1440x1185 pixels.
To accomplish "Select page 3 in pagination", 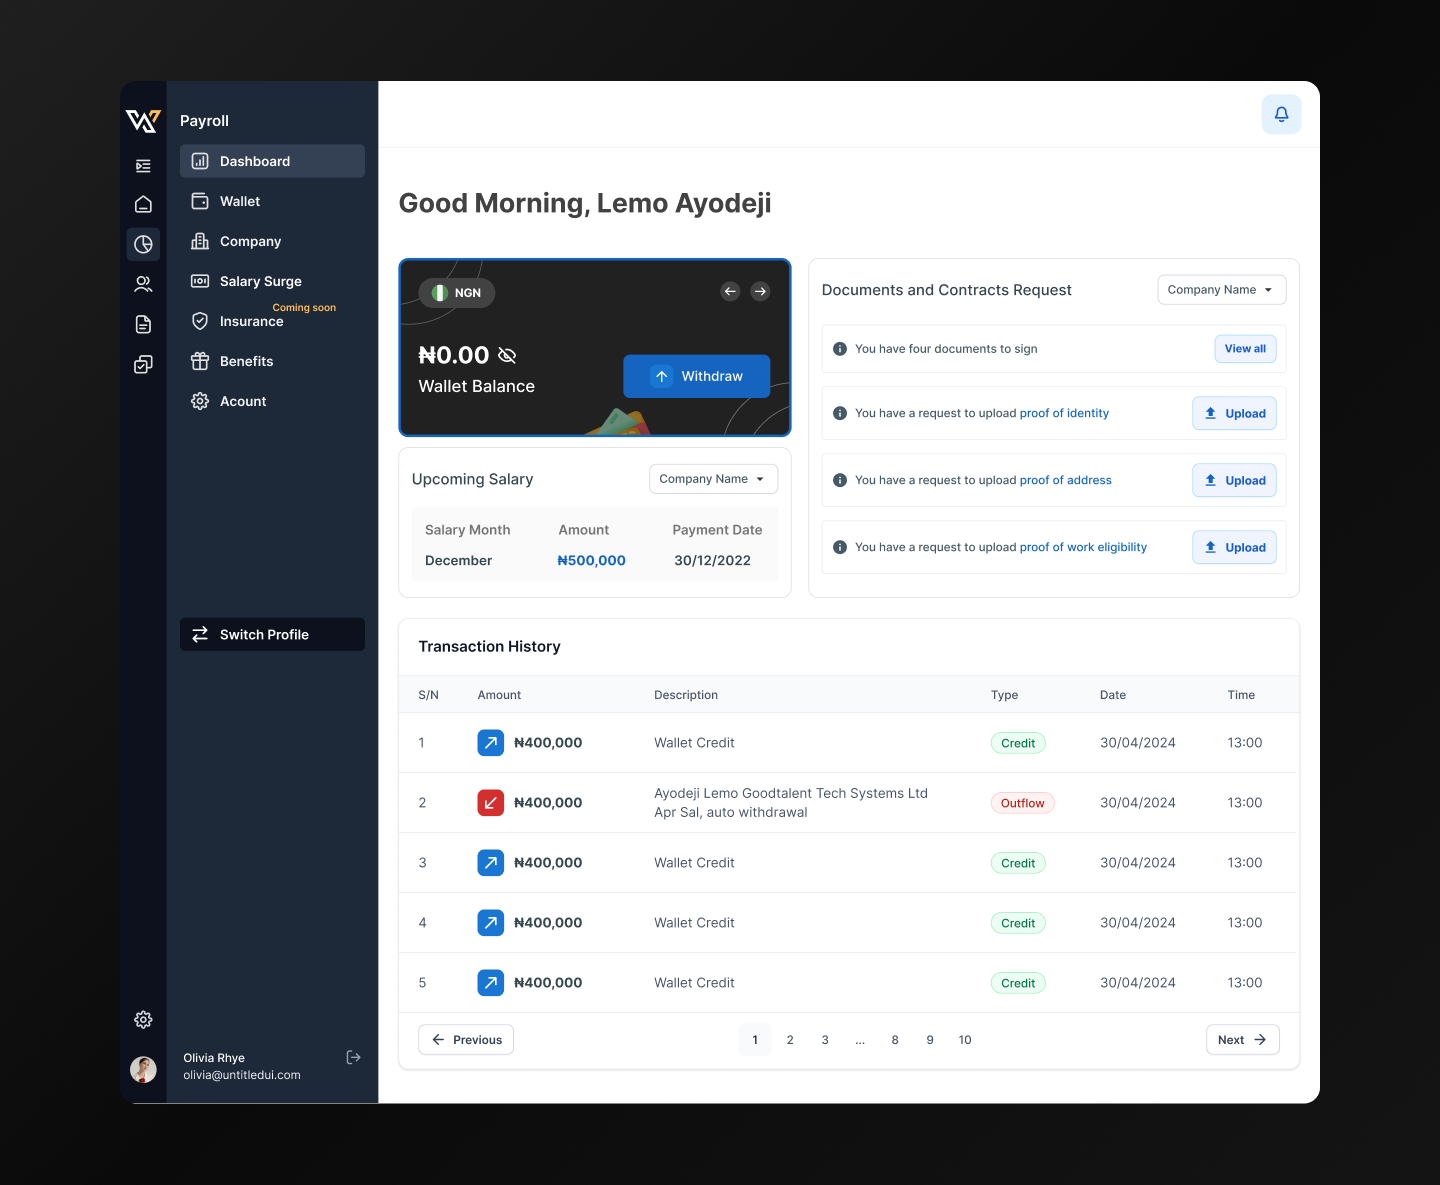I will (x=825, y=1040).
